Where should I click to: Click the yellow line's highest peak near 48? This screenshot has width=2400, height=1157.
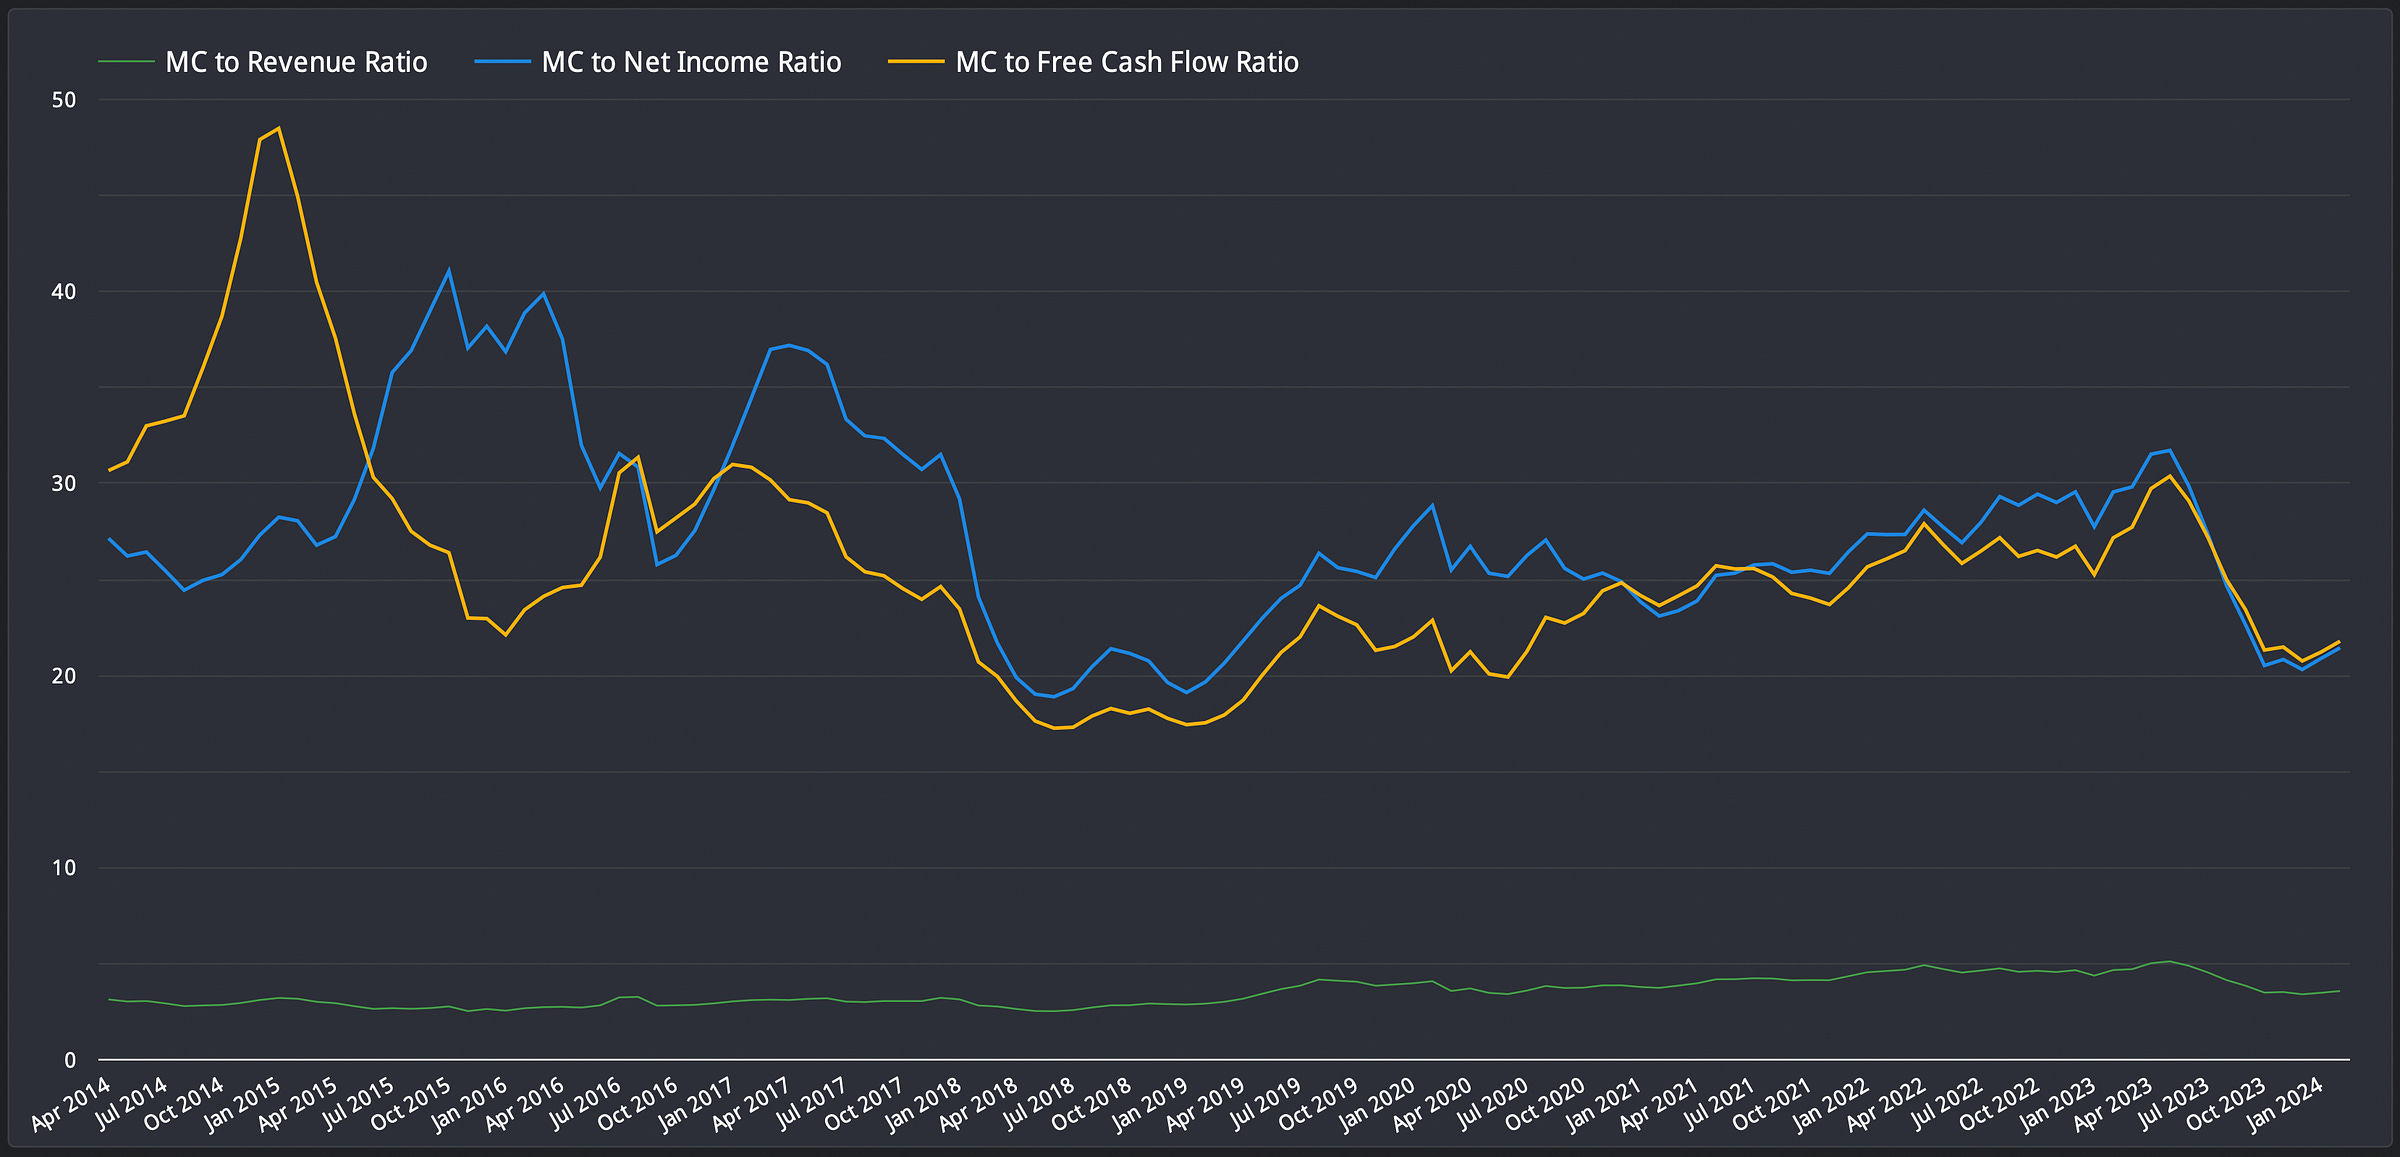click(x=278, y=128)
